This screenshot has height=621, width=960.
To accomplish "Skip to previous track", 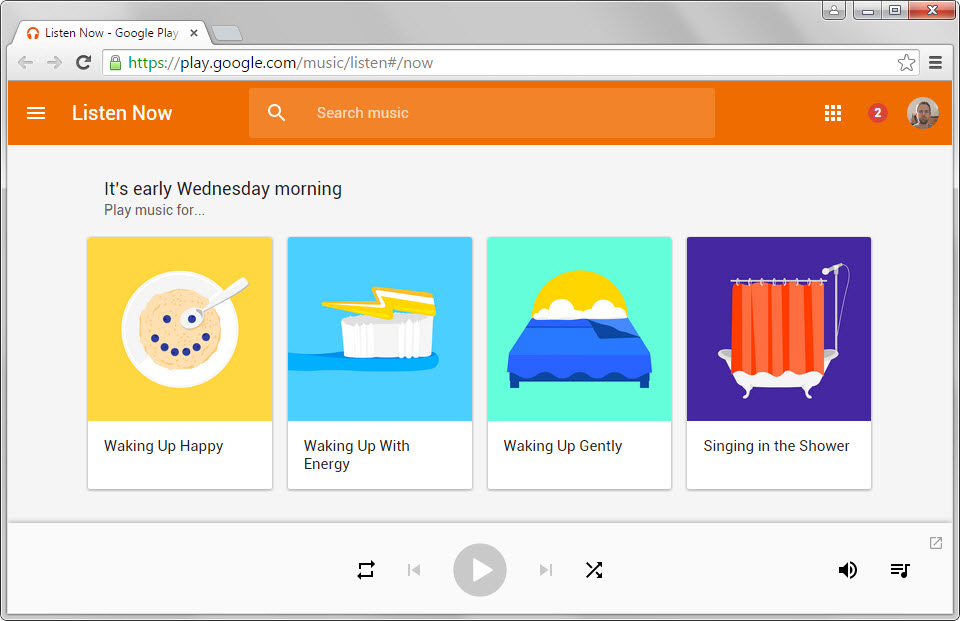I will (x=414, y=570).
